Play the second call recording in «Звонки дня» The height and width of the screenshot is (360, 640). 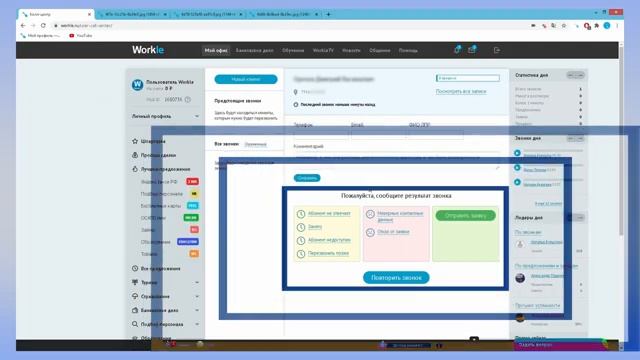tap(517, 168)
